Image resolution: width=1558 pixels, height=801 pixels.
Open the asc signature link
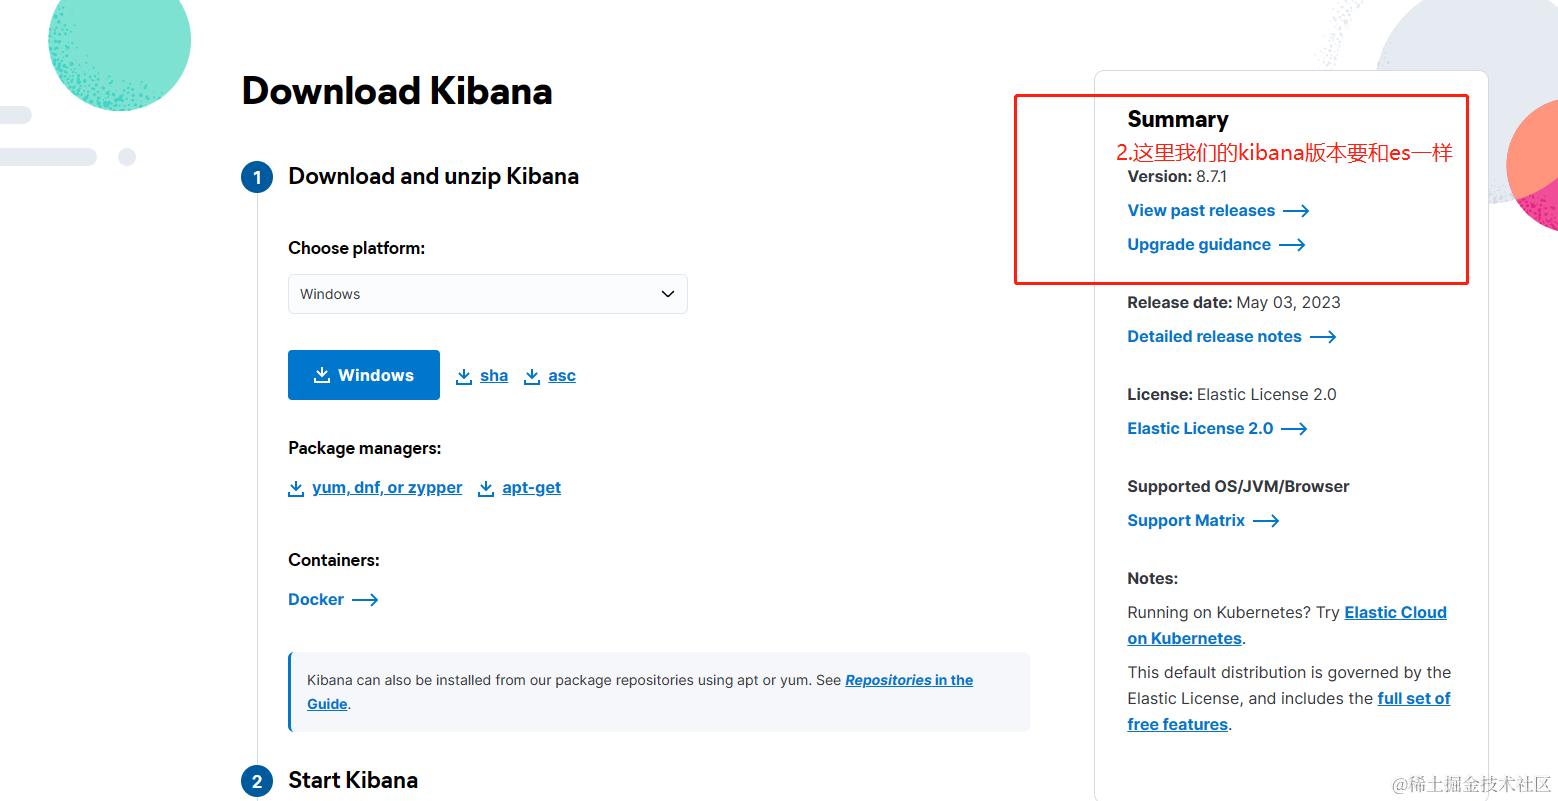coord(562,376)
